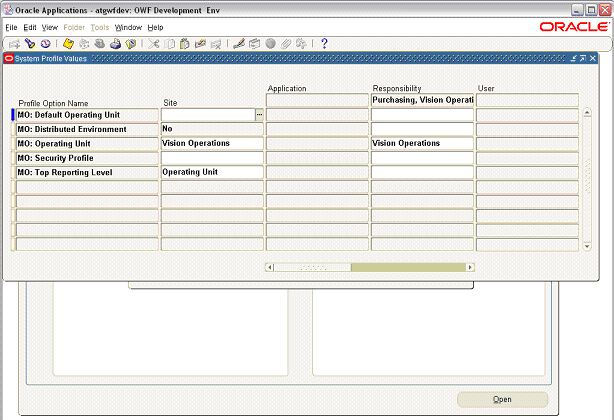Screen dimensions: 614x420
Task: Open the View menu
Action: point(50,27)
